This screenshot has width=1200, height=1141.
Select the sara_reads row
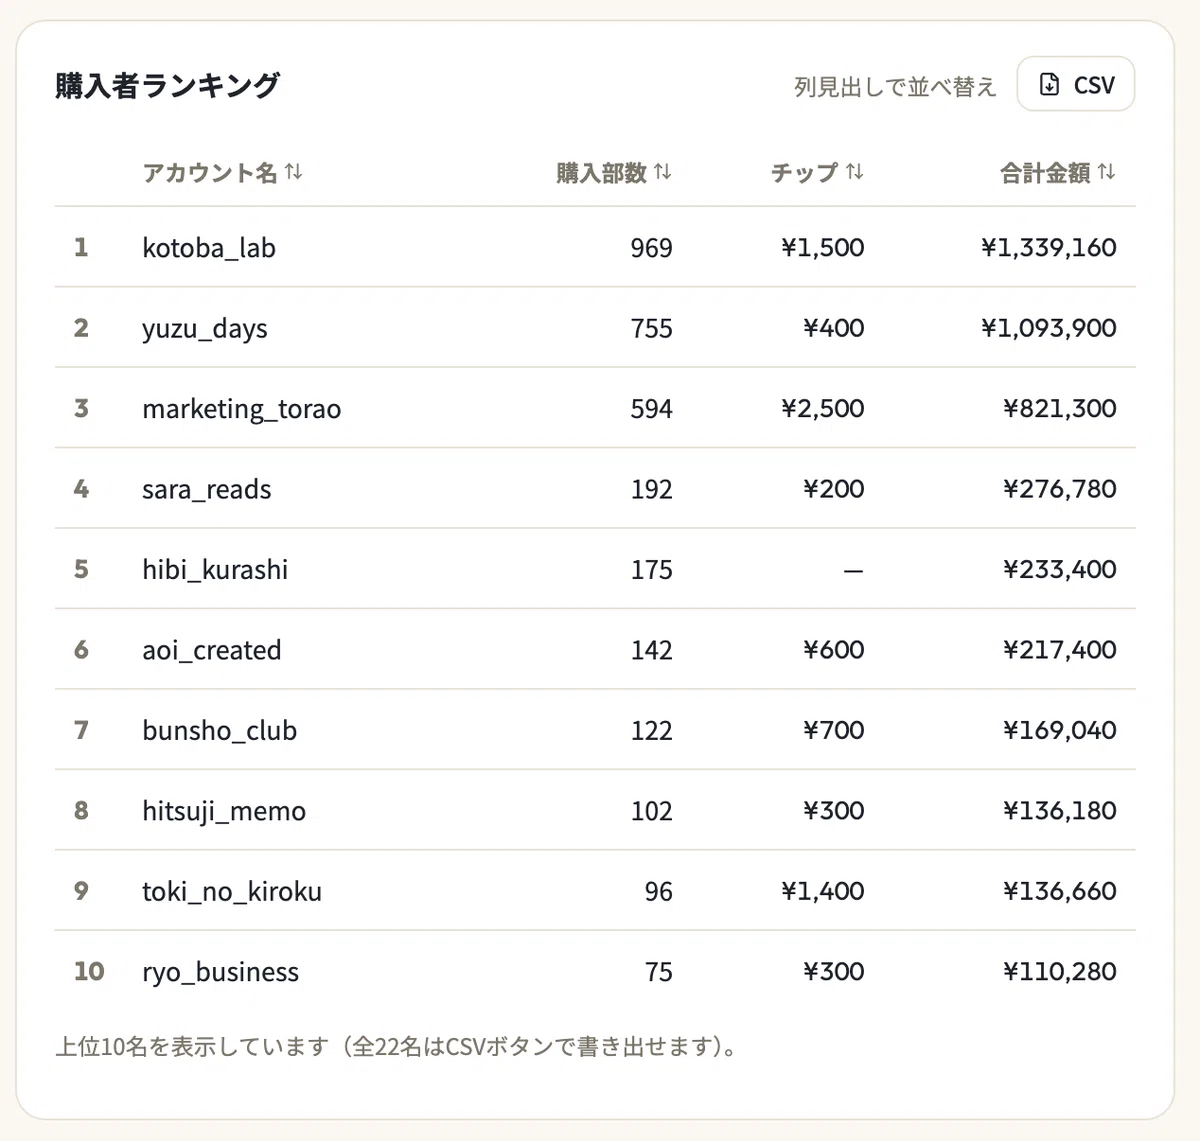pos(595,488)
